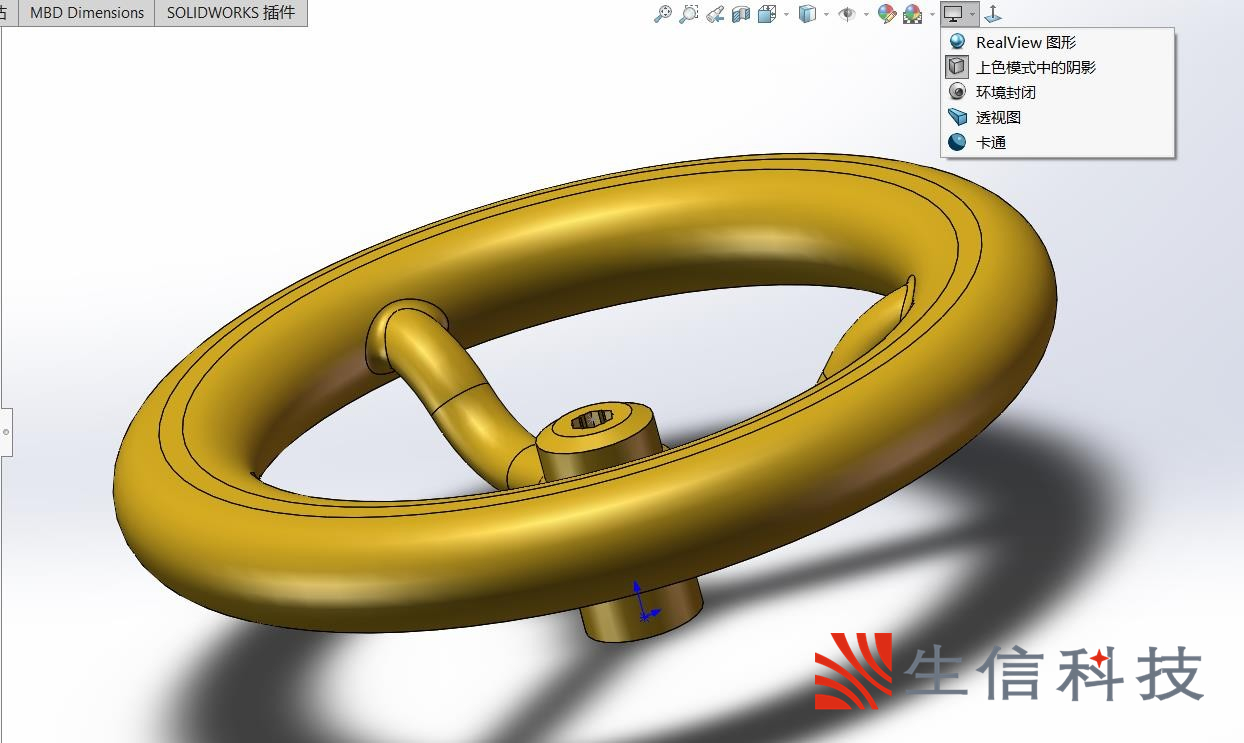Viewport: 1244px width, 743px height.
Task: Toggle 上色模式中的阴影 shadows option
Action: (1035, 67)
